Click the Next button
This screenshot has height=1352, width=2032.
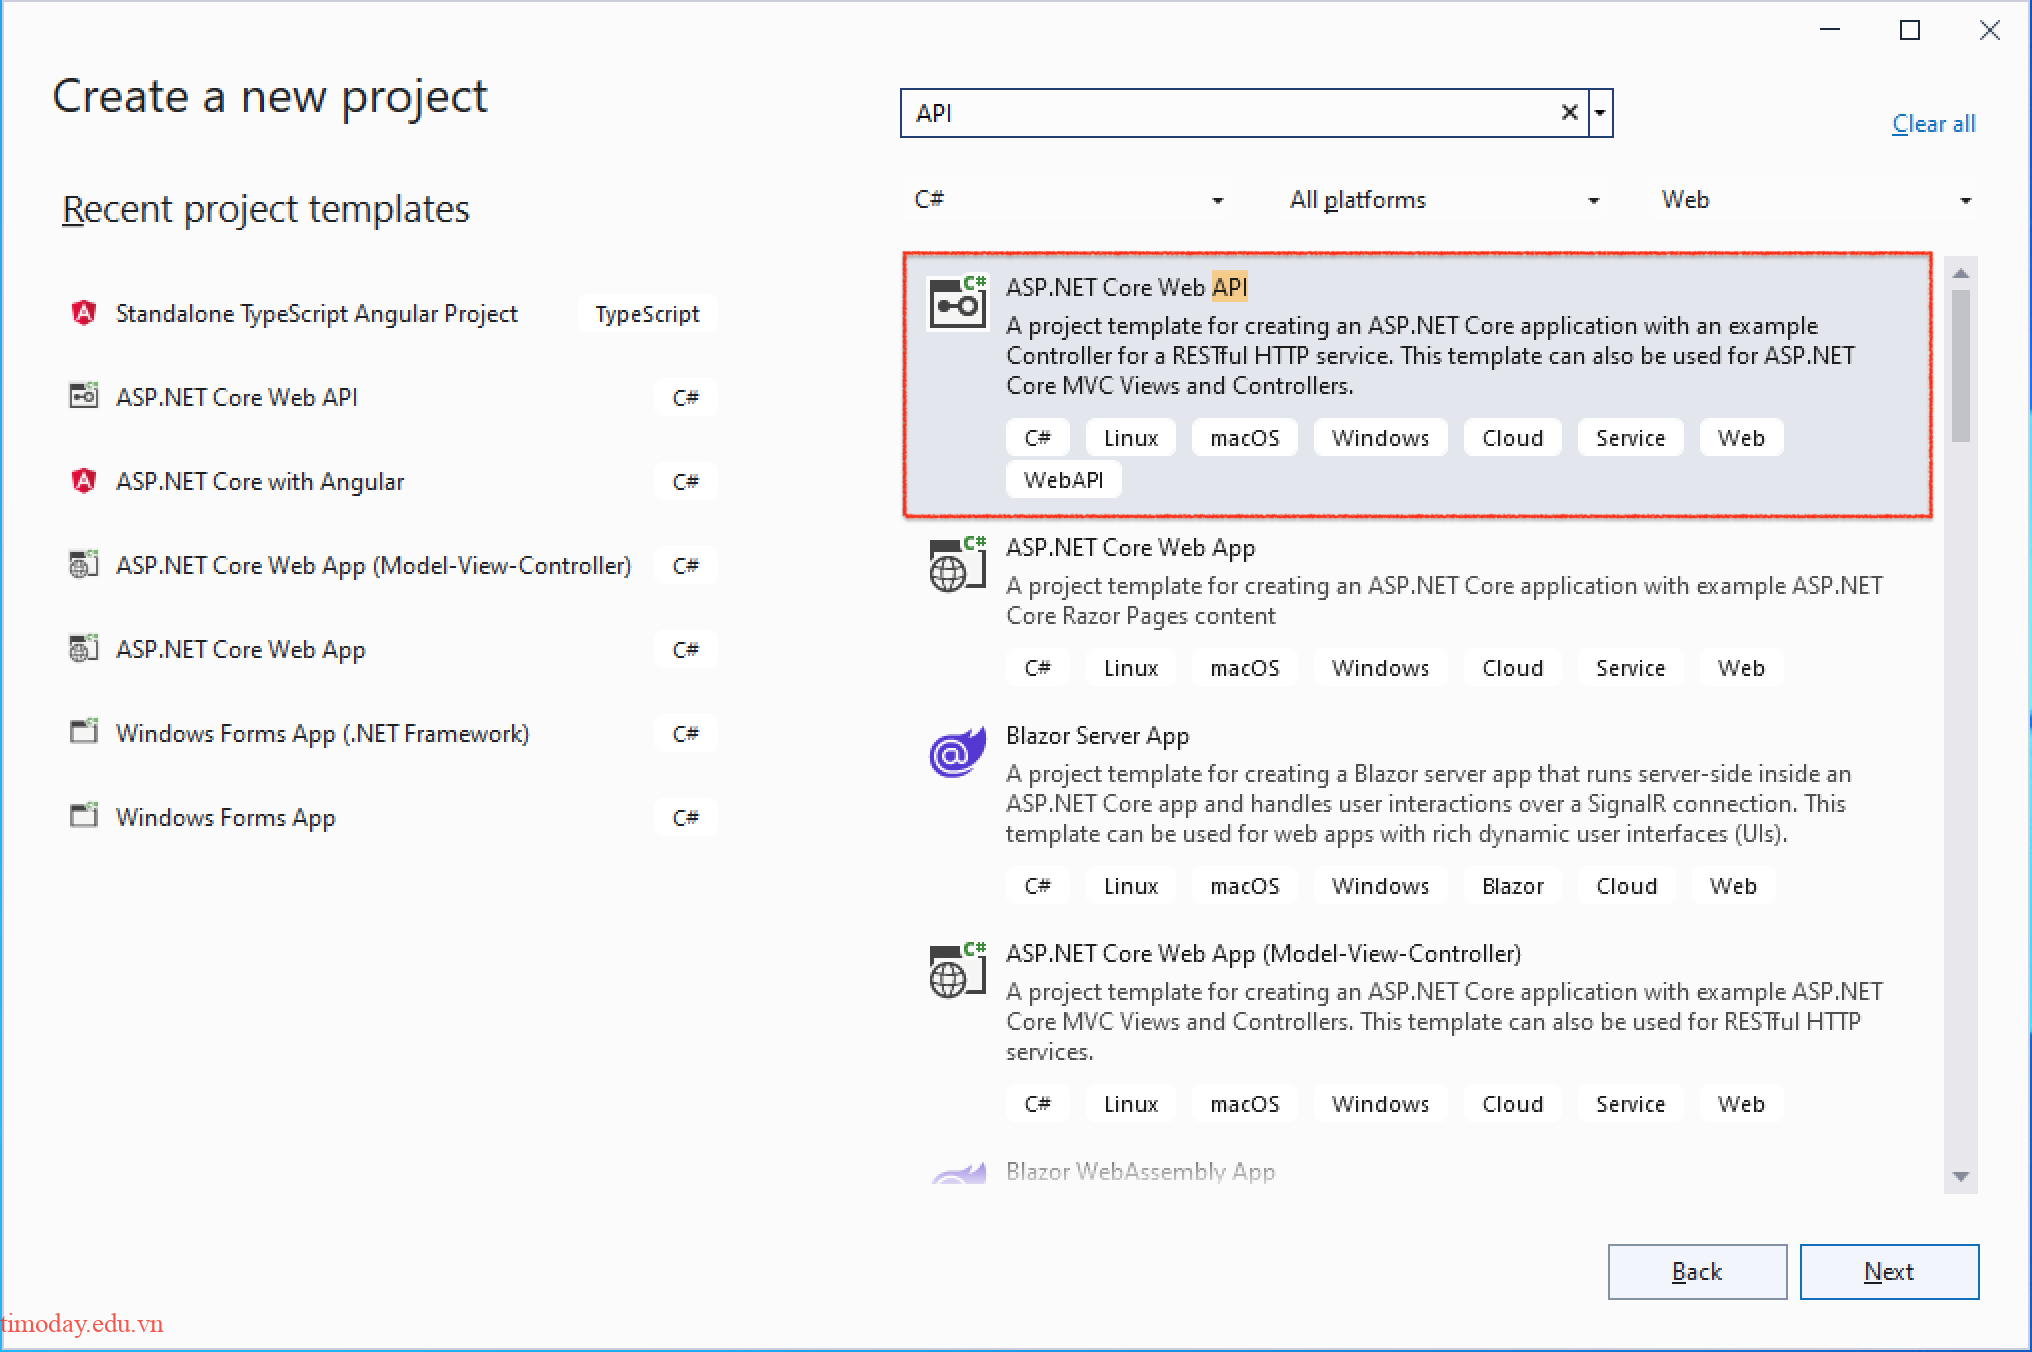point(1889,1271)
